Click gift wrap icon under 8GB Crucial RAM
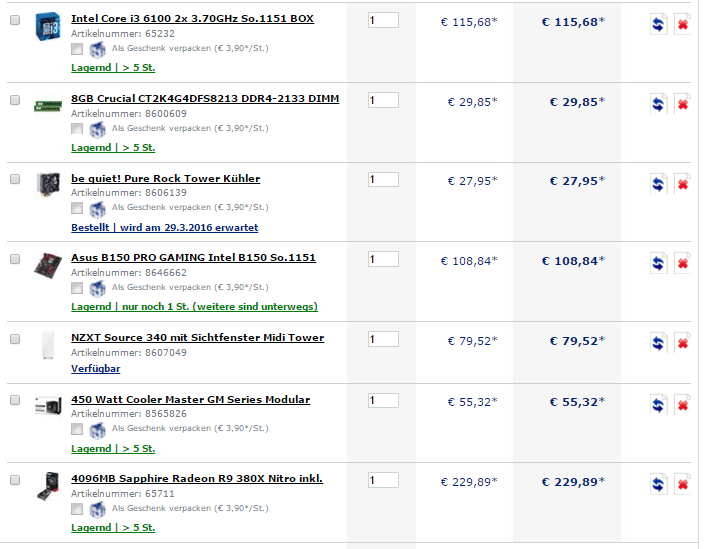Viewport: 708px width, 549px height. point(97,129)
